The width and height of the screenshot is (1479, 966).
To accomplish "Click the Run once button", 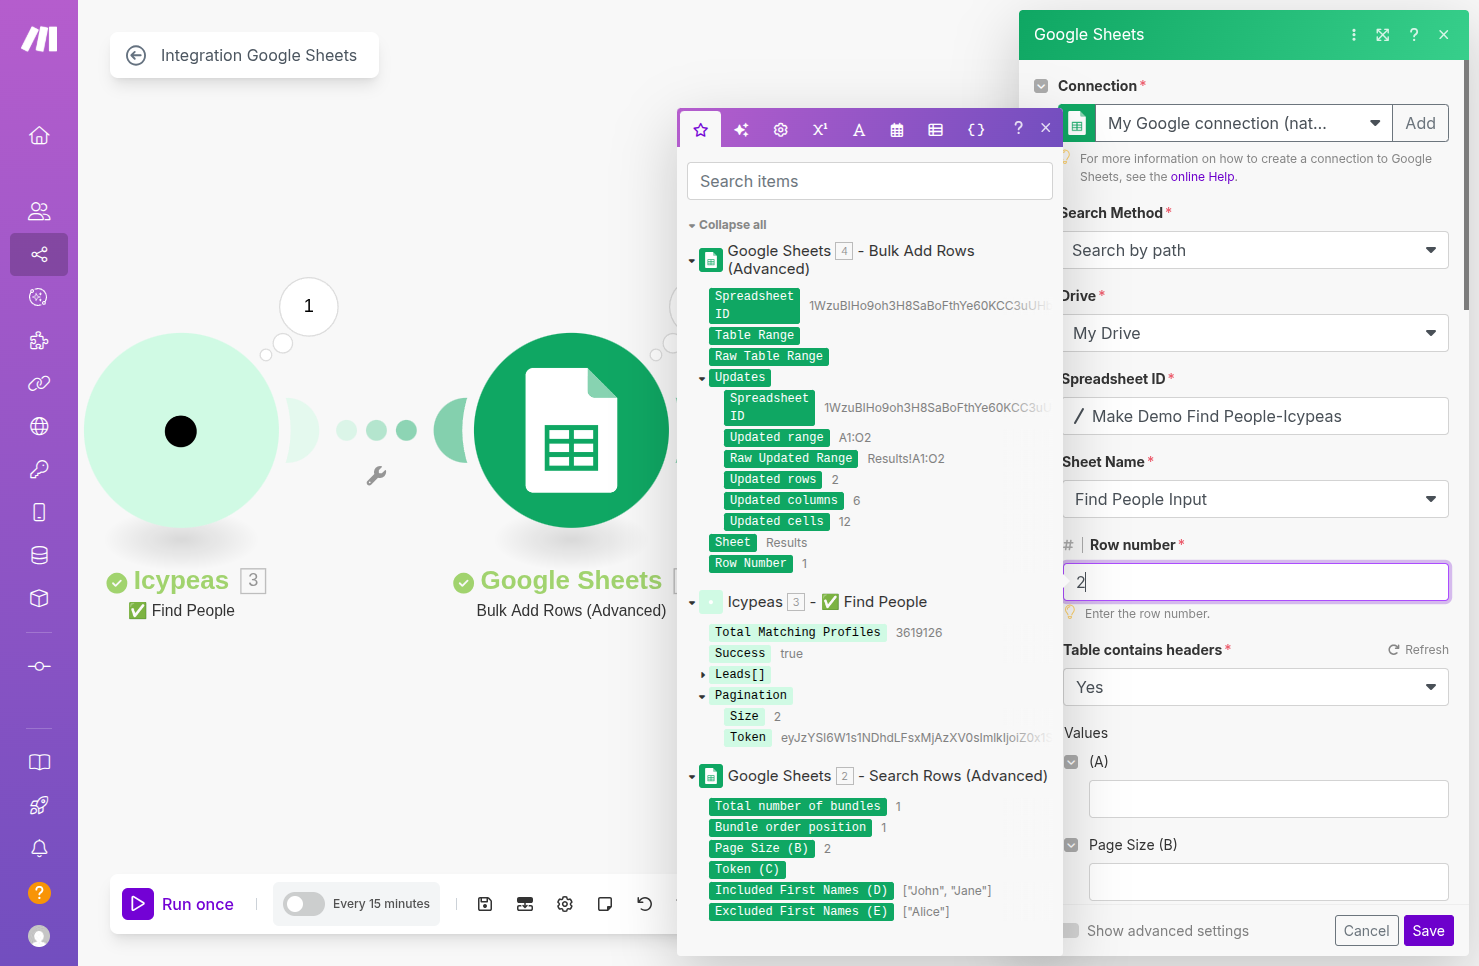I will click(179, 904).
